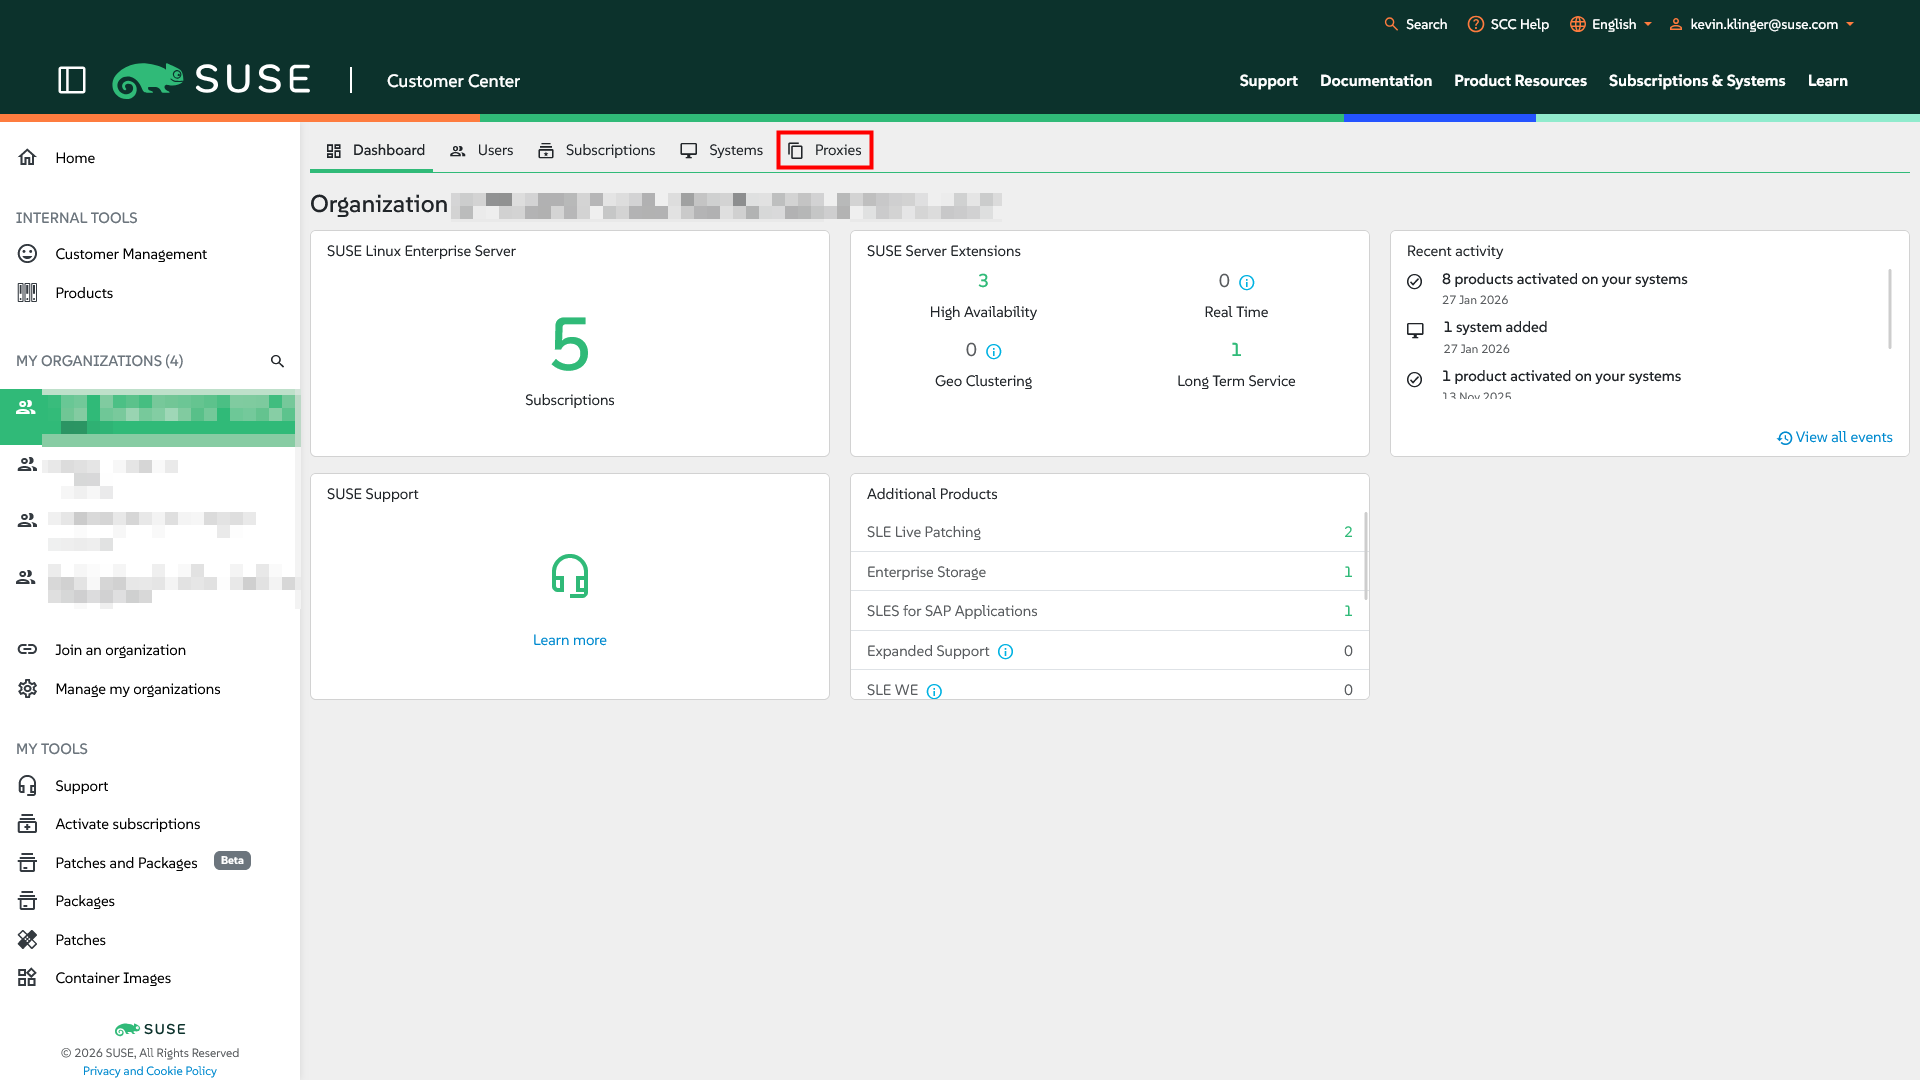Click the SLE WE info icon
Image resolution: width=1920 pixels, height=1080 pixels.
point(934,691)
